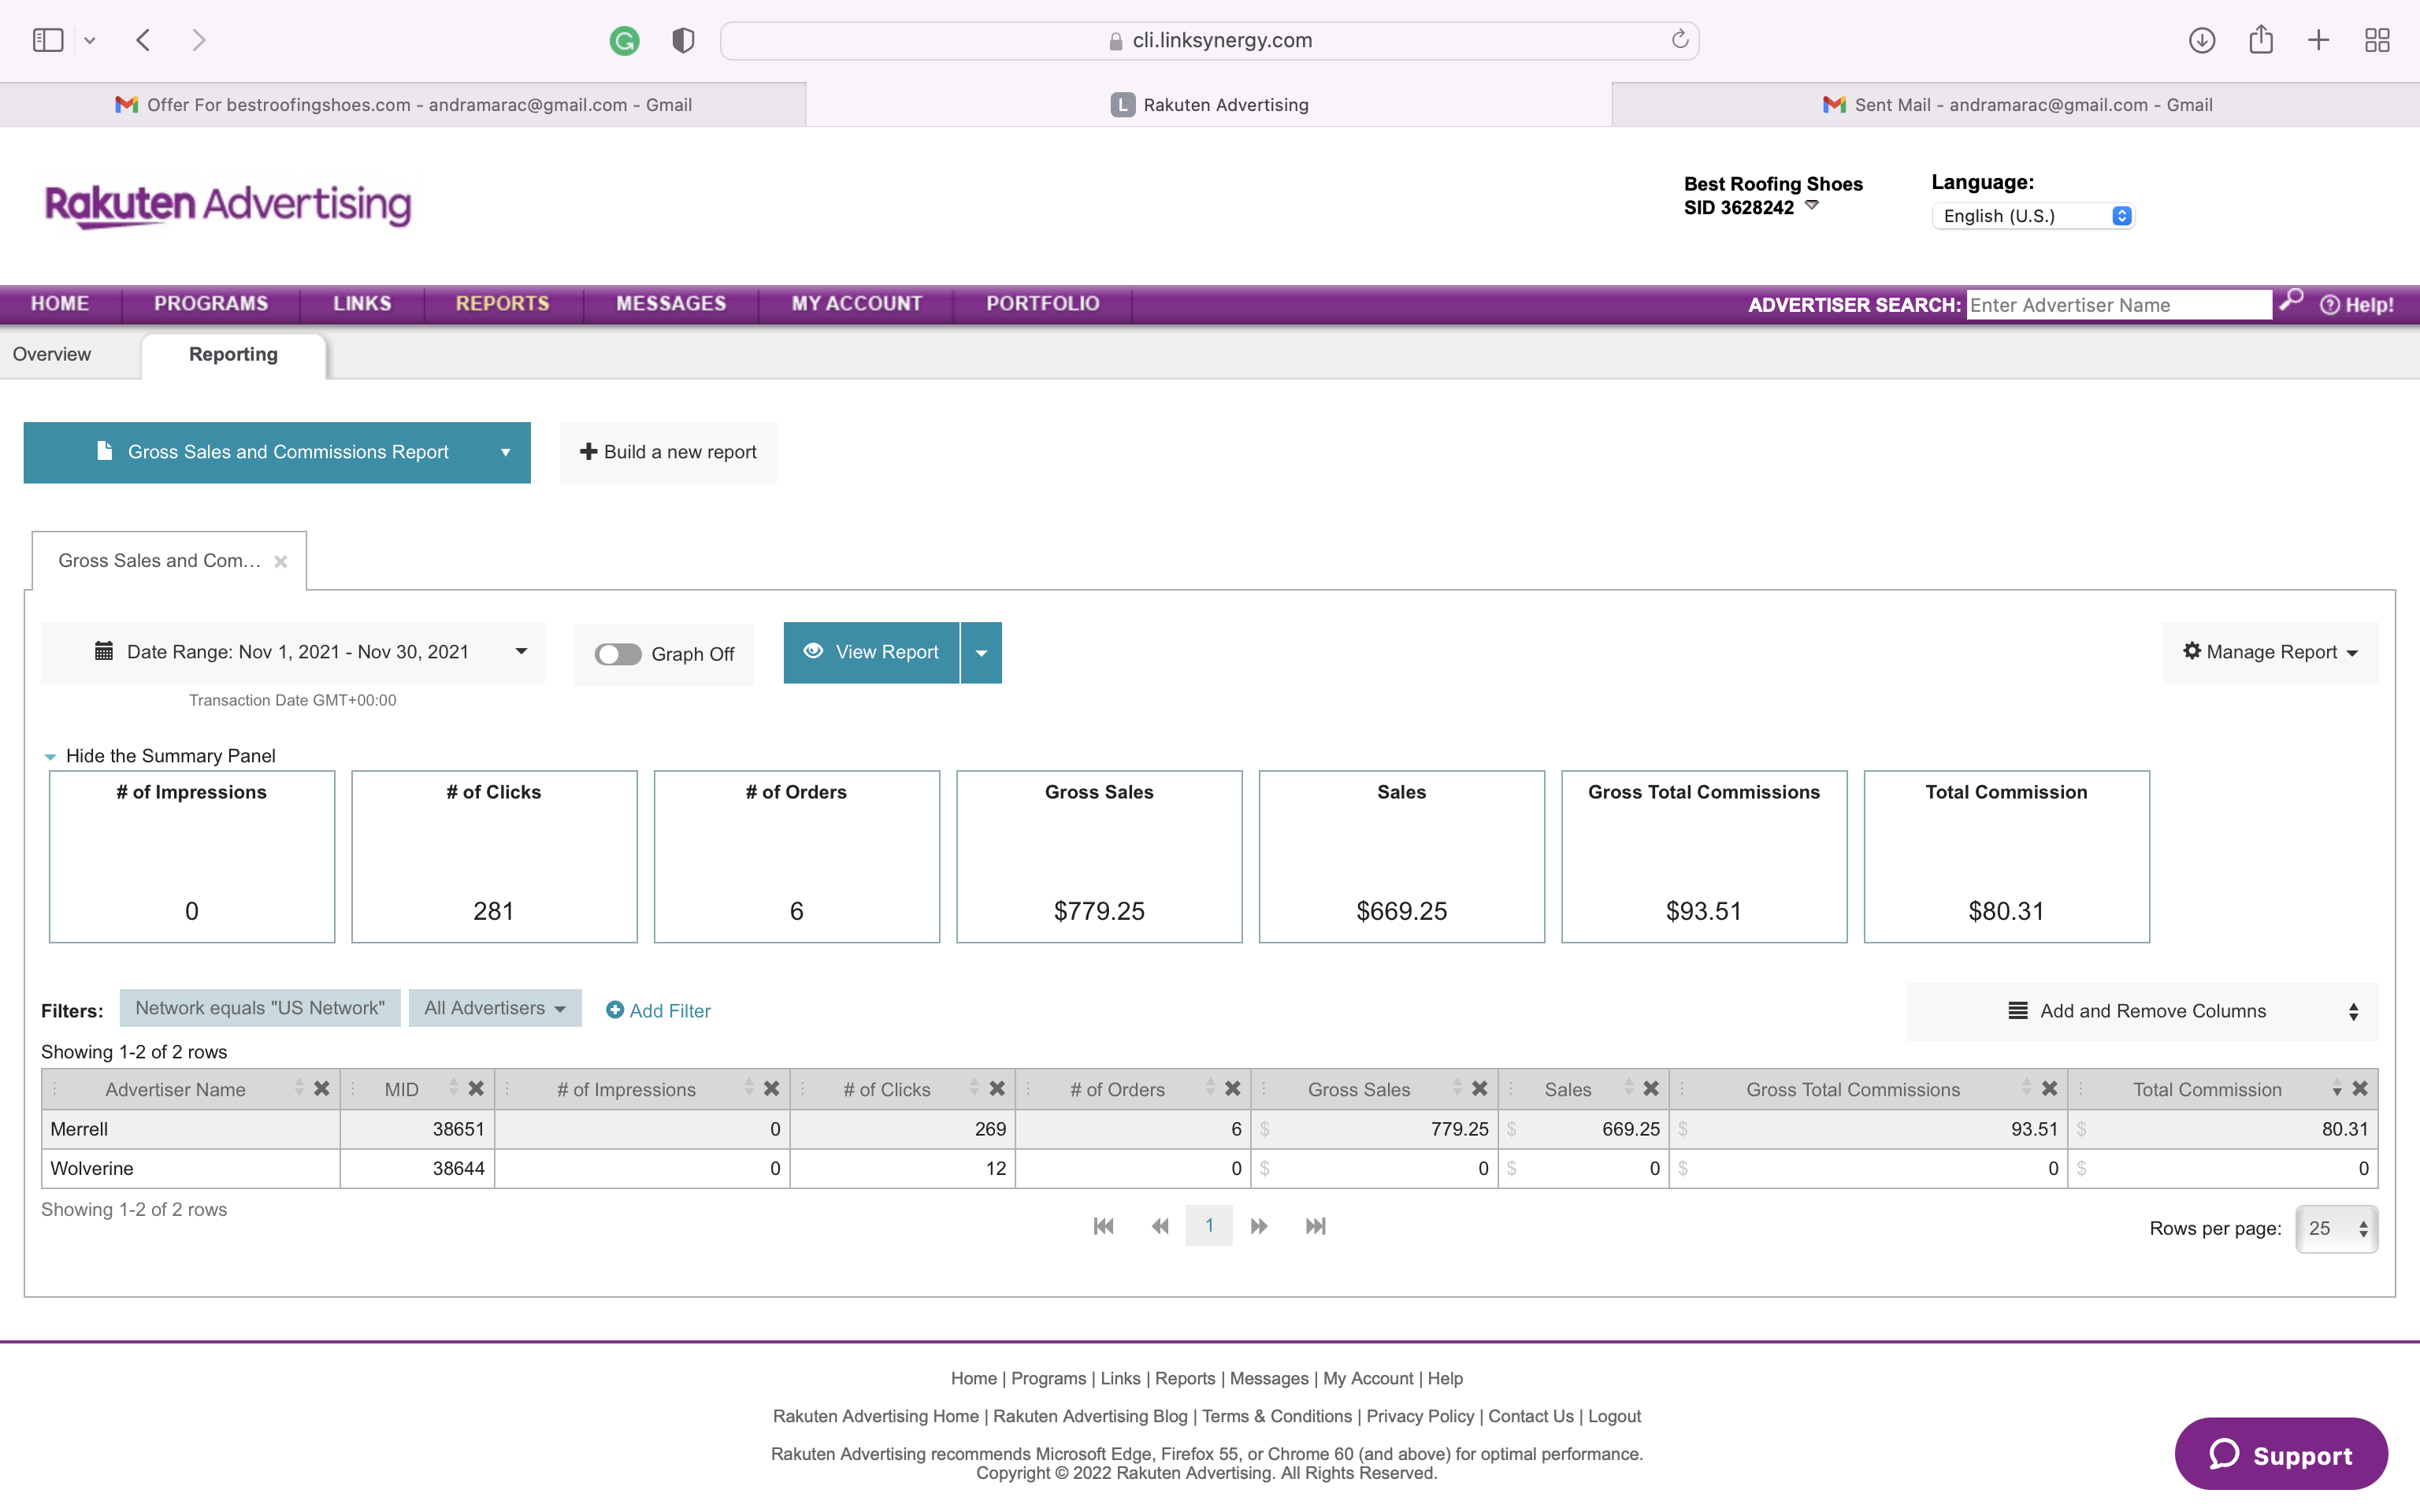The width and height of the screenshot is (2420, 1512).
Task: Show tab overview grid icon
Action: coord(2377,40)
